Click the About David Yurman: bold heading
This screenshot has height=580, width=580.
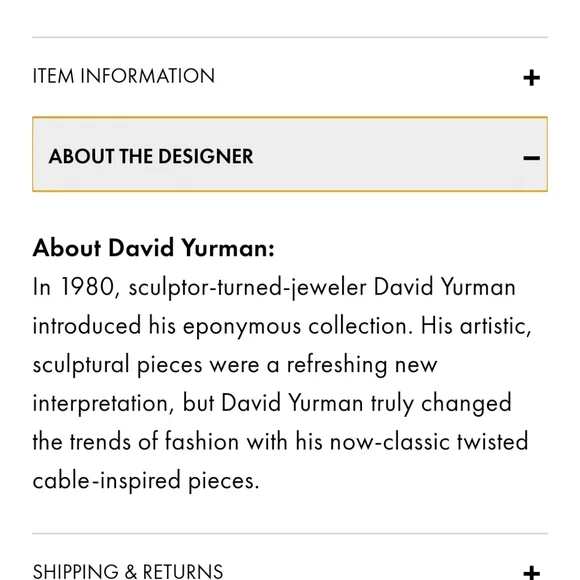pyautogui.click(x=154, y=247)
